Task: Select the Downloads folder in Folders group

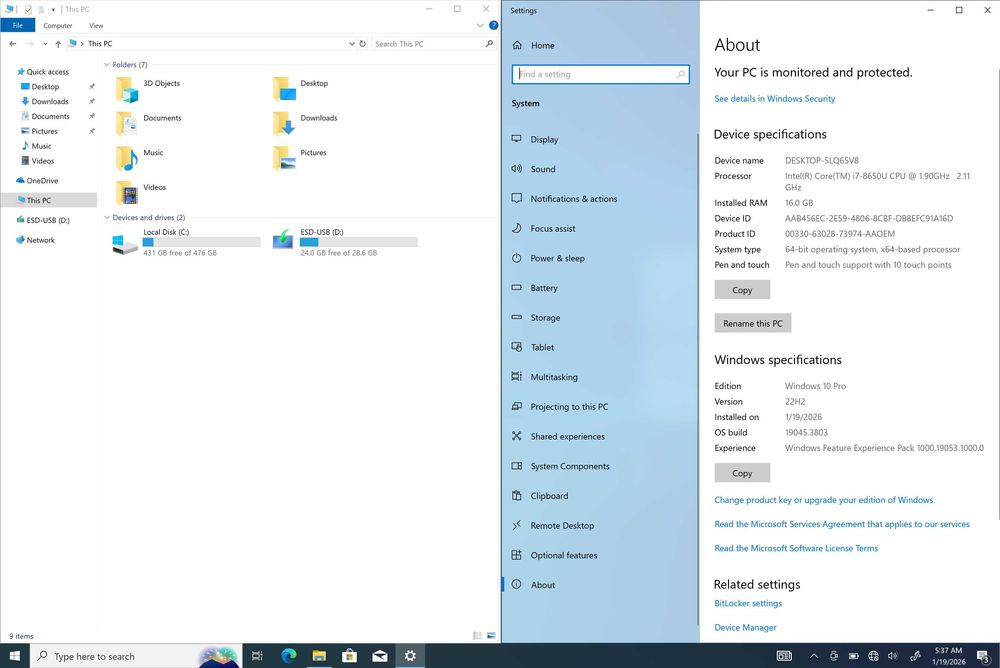Action: (x=305, y=124)
